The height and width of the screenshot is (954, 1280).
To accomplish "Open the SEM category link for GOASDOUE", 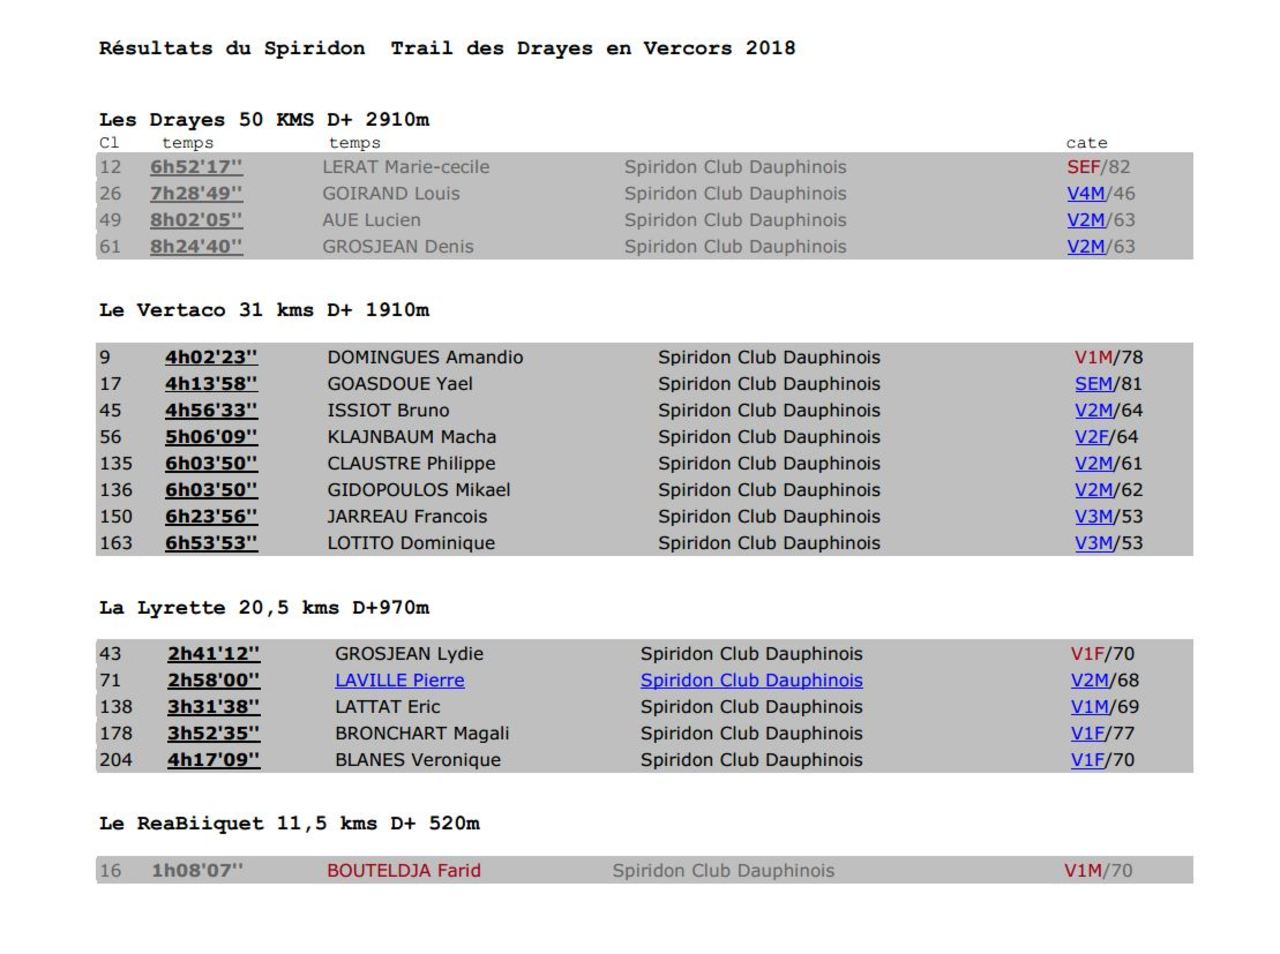I will [1093, 384].
